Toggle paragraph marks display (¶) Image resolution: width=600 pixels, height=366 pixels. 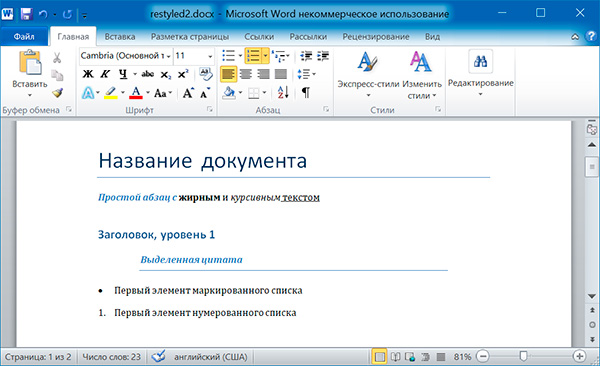[305, 92]
